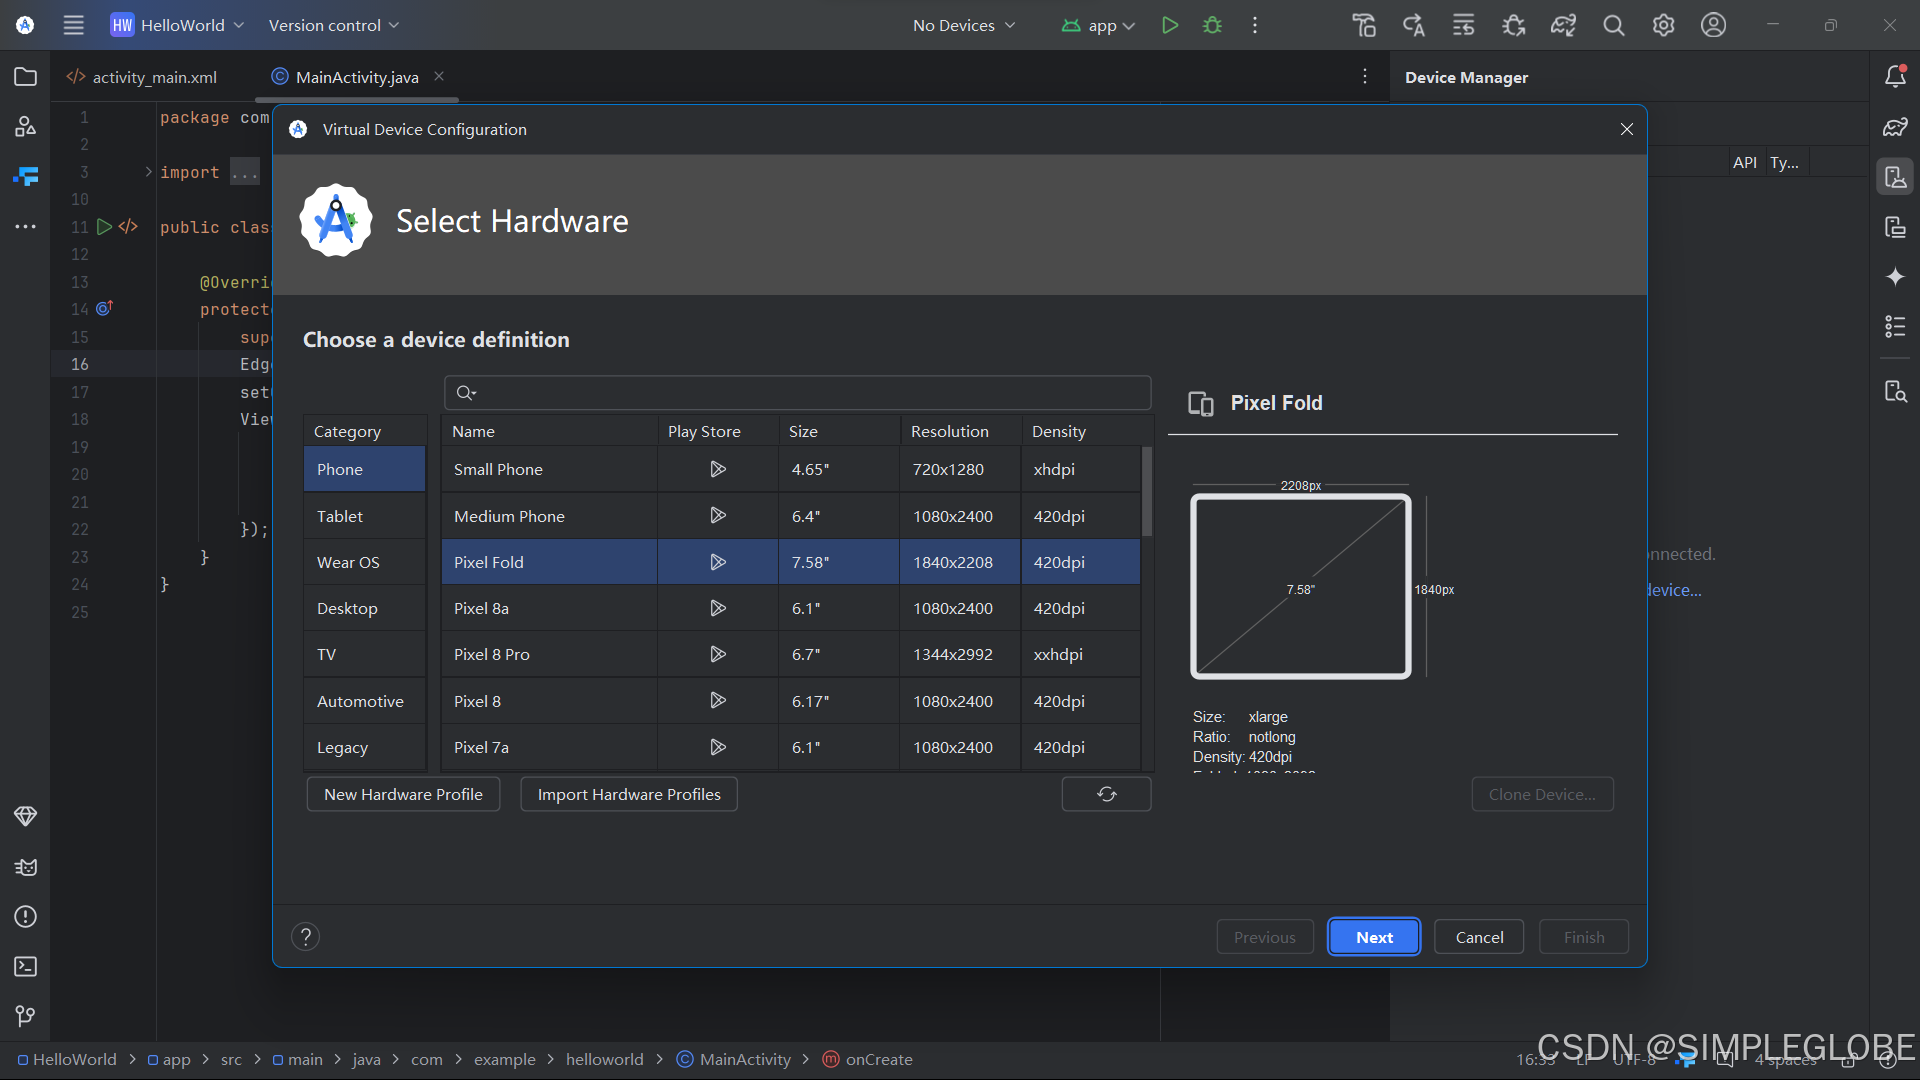Click the Run app play icon
This screenshot has width=1920, height=1080.
click(x=1169, y=25)
